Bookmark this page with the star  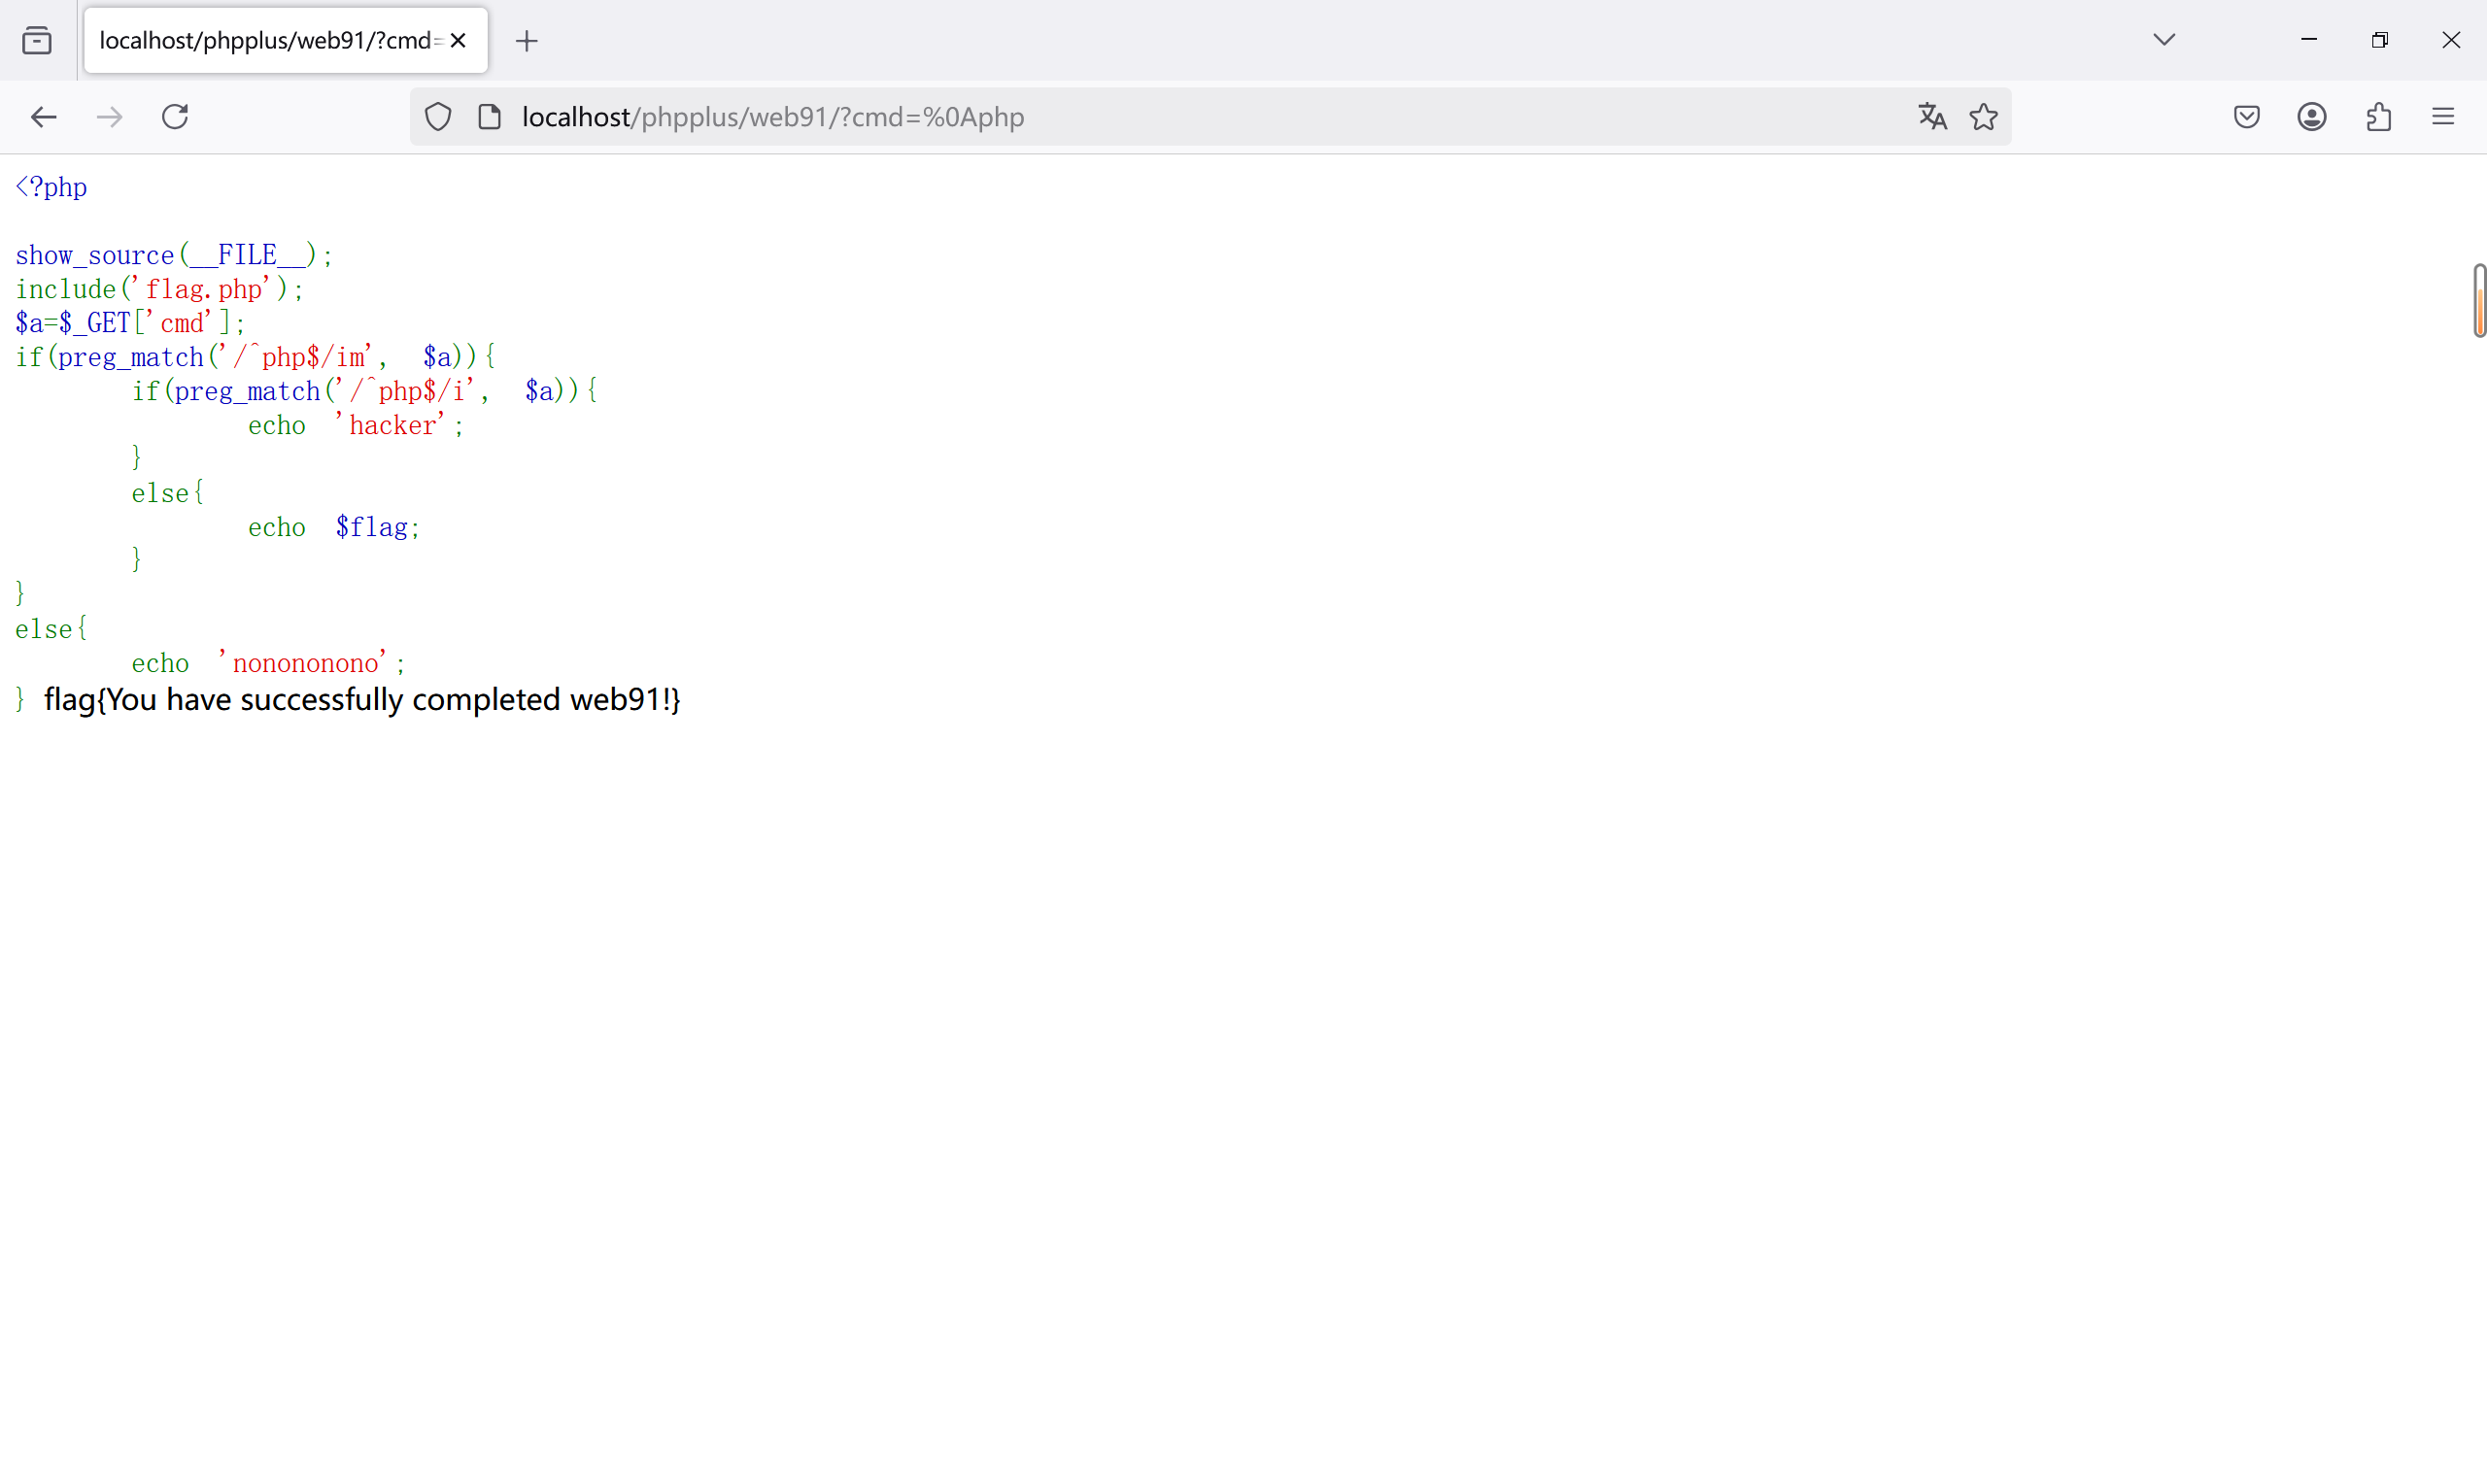1983,117
